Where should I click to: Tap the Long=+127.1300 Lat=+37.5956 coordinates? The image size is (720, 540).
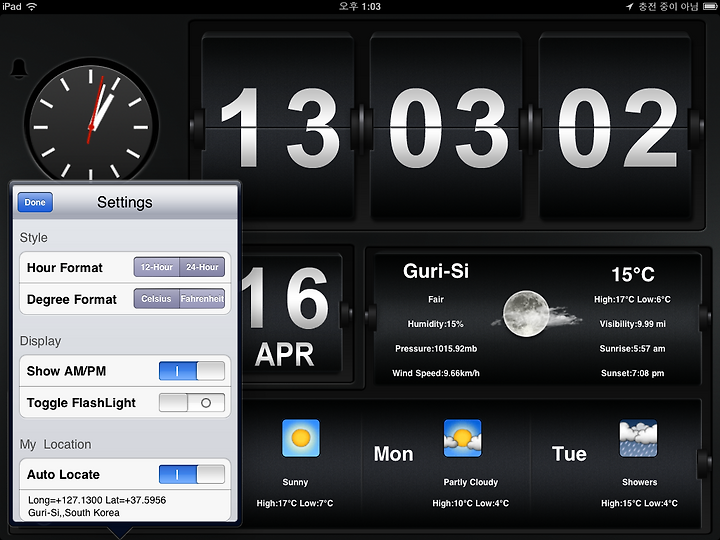point(97,500)
